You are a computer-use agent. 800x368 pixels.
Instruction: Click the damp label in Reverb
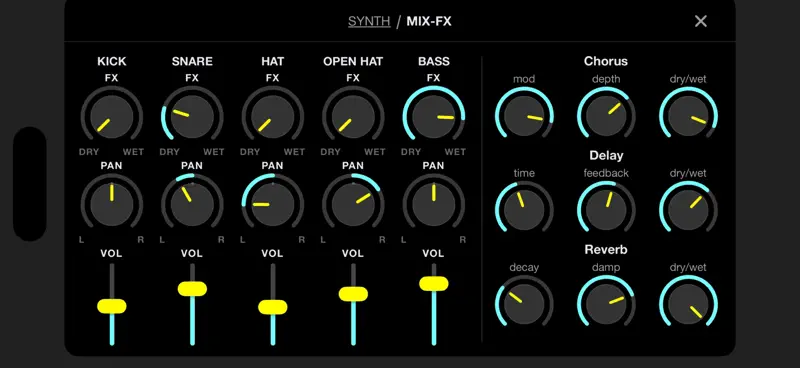606,267
